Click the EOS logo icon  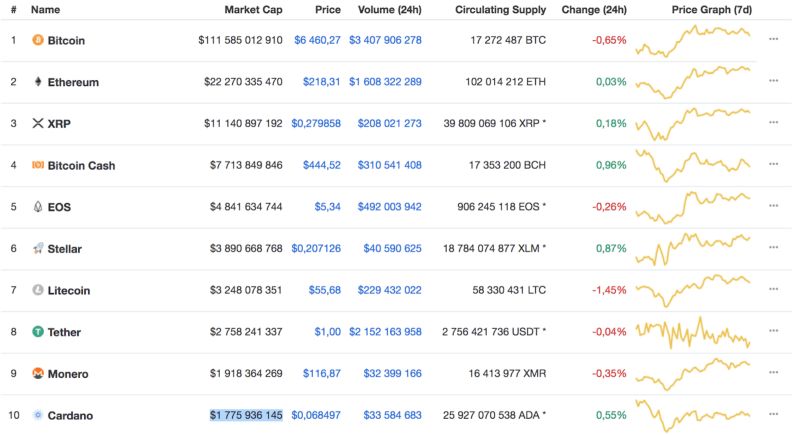(38, 207)
